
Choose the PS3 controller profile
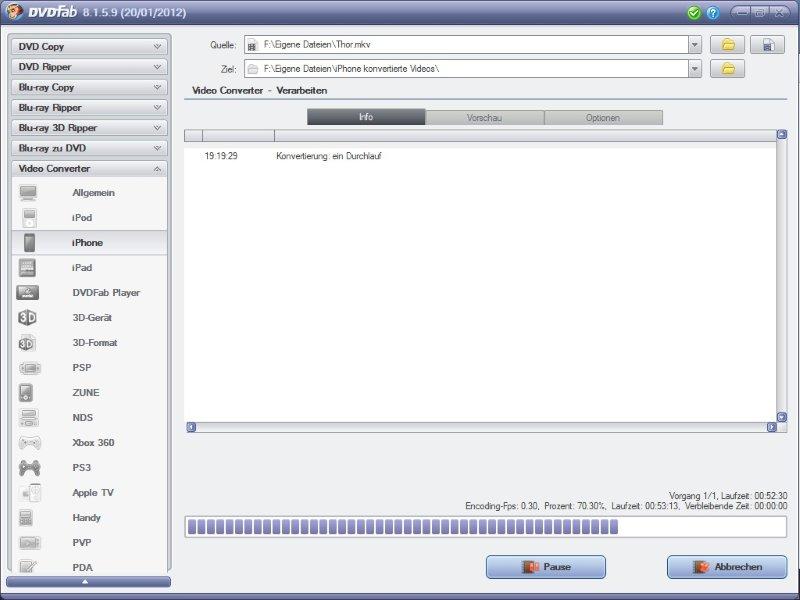(81, 468)
